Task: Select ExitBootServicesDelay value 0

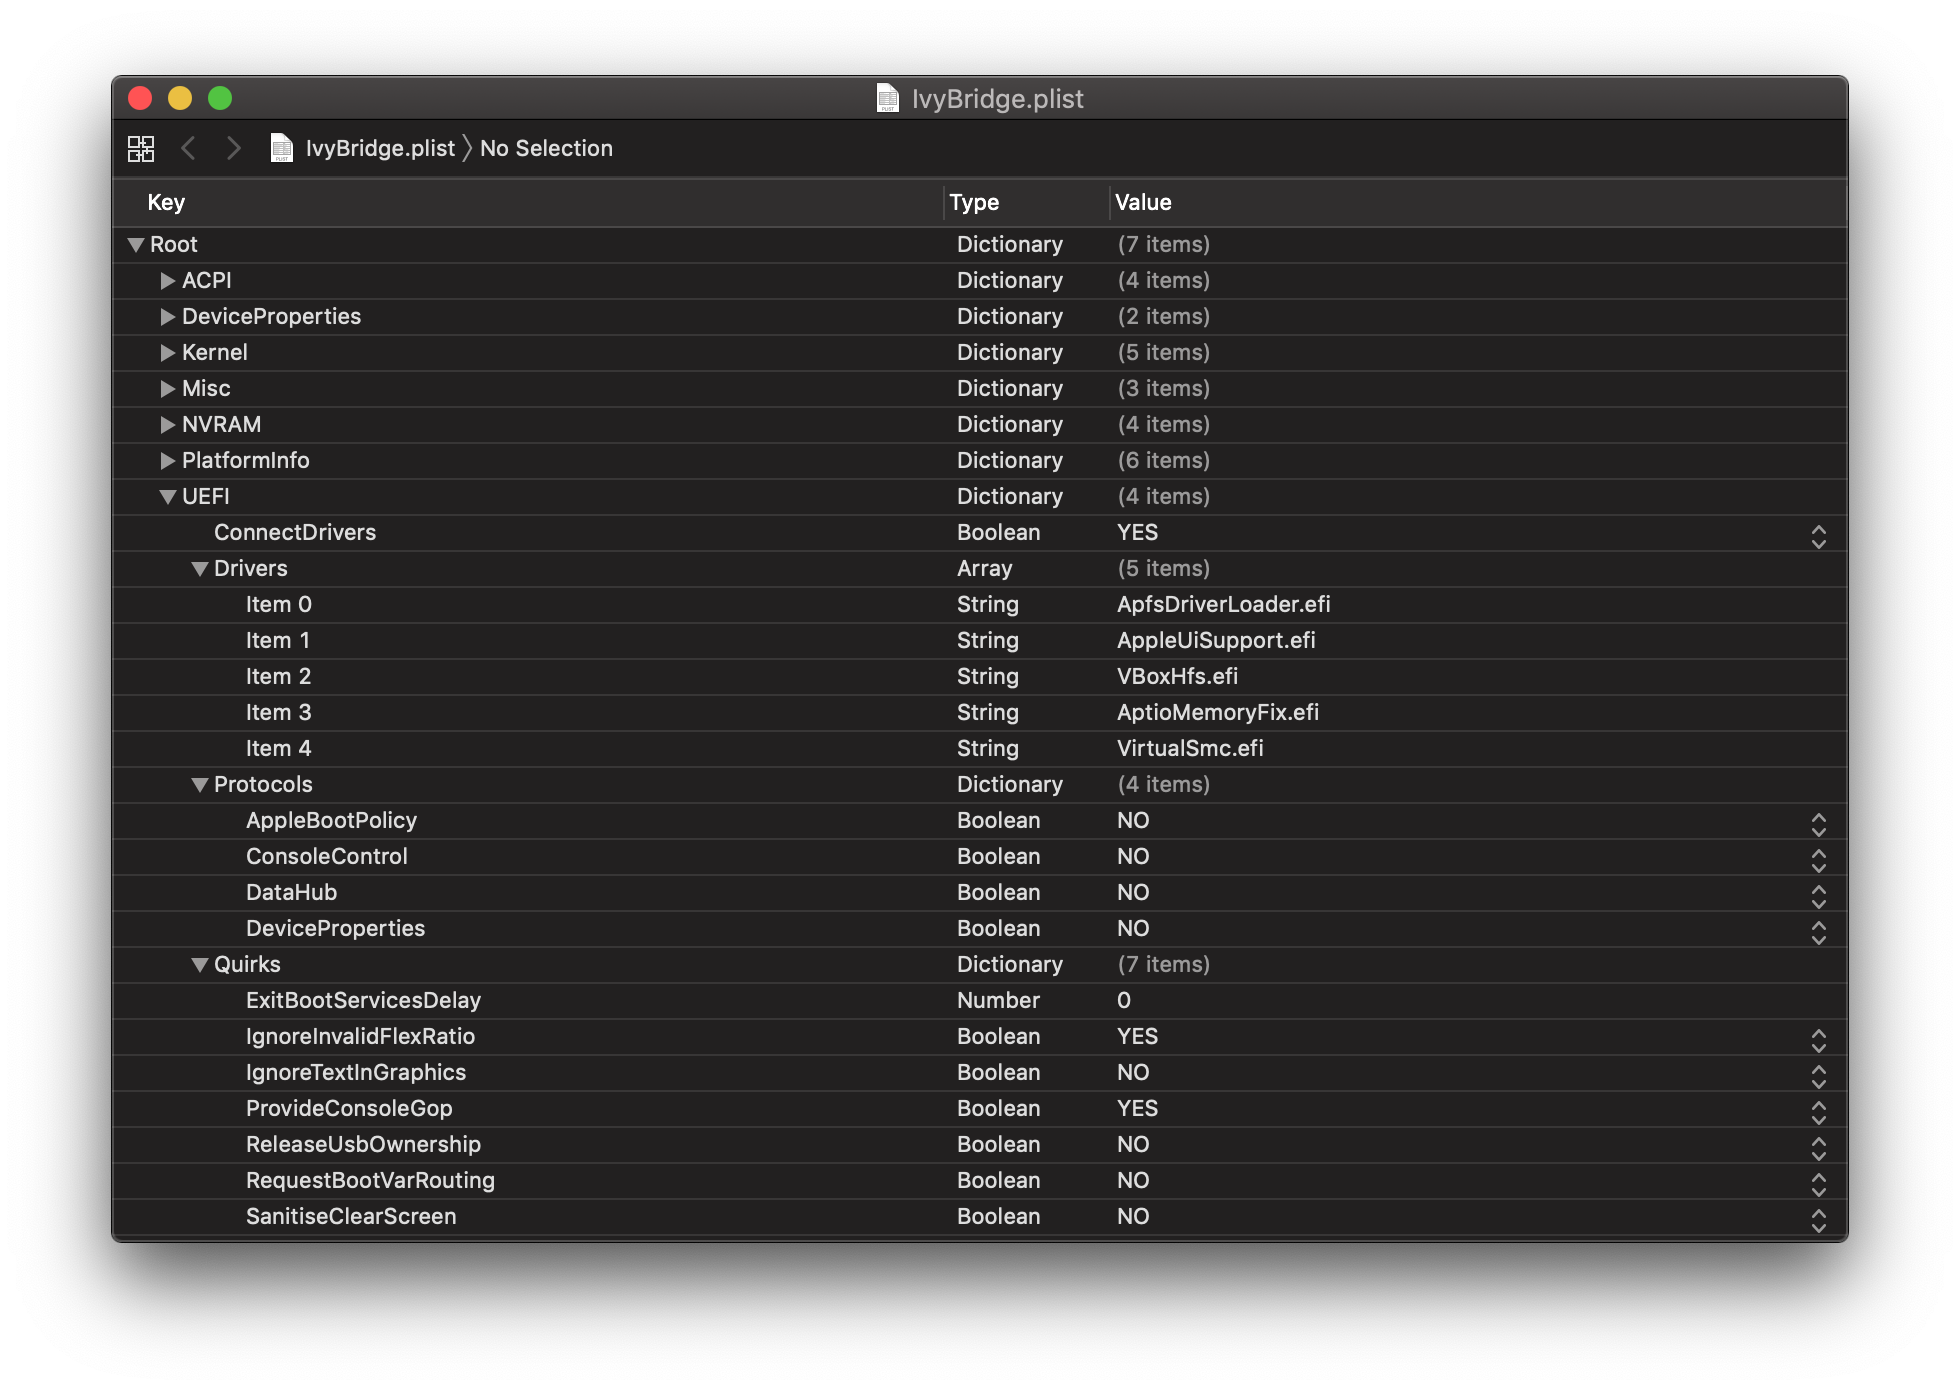Action: (x=1124, y=1000)
